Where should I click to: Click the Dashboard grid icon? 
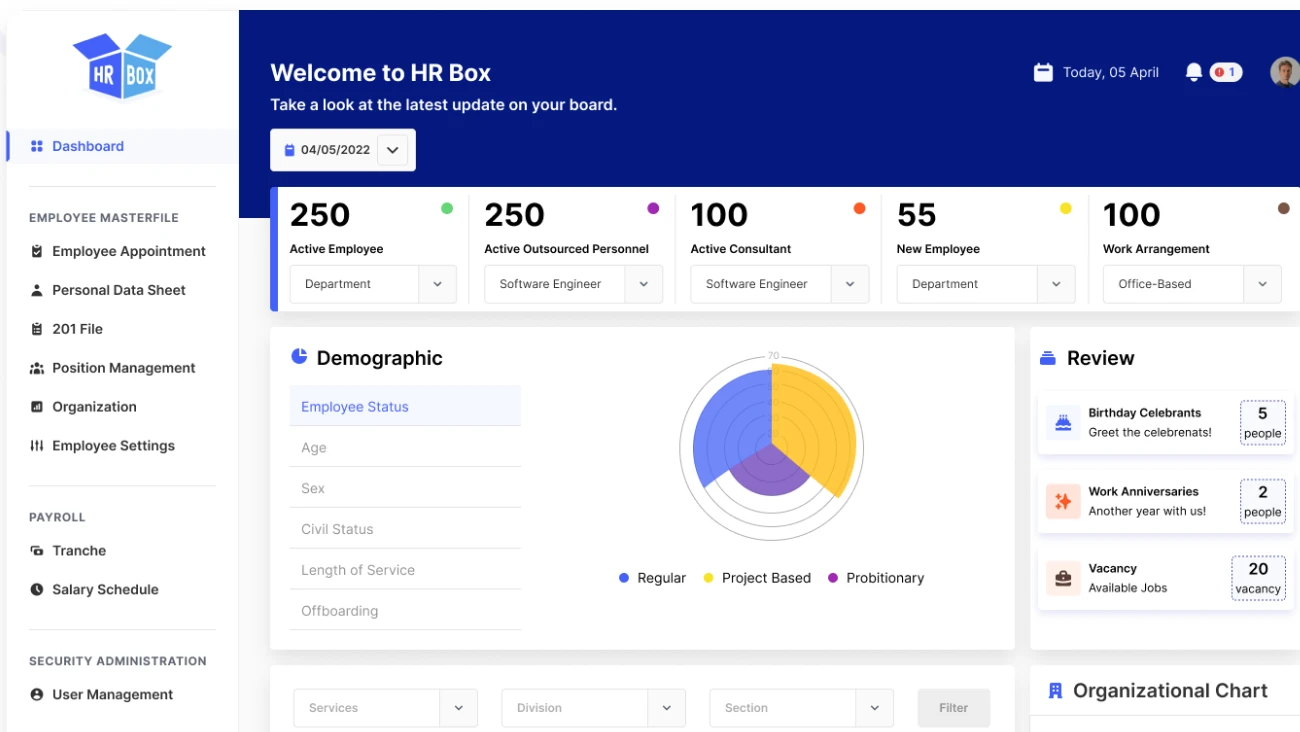point(37,146)
